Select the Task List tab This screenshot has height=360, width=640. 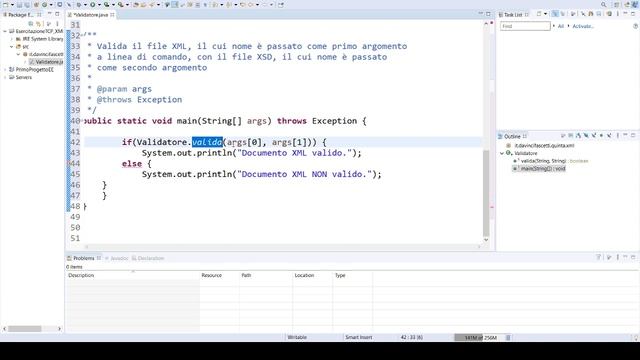click(513, 15)
